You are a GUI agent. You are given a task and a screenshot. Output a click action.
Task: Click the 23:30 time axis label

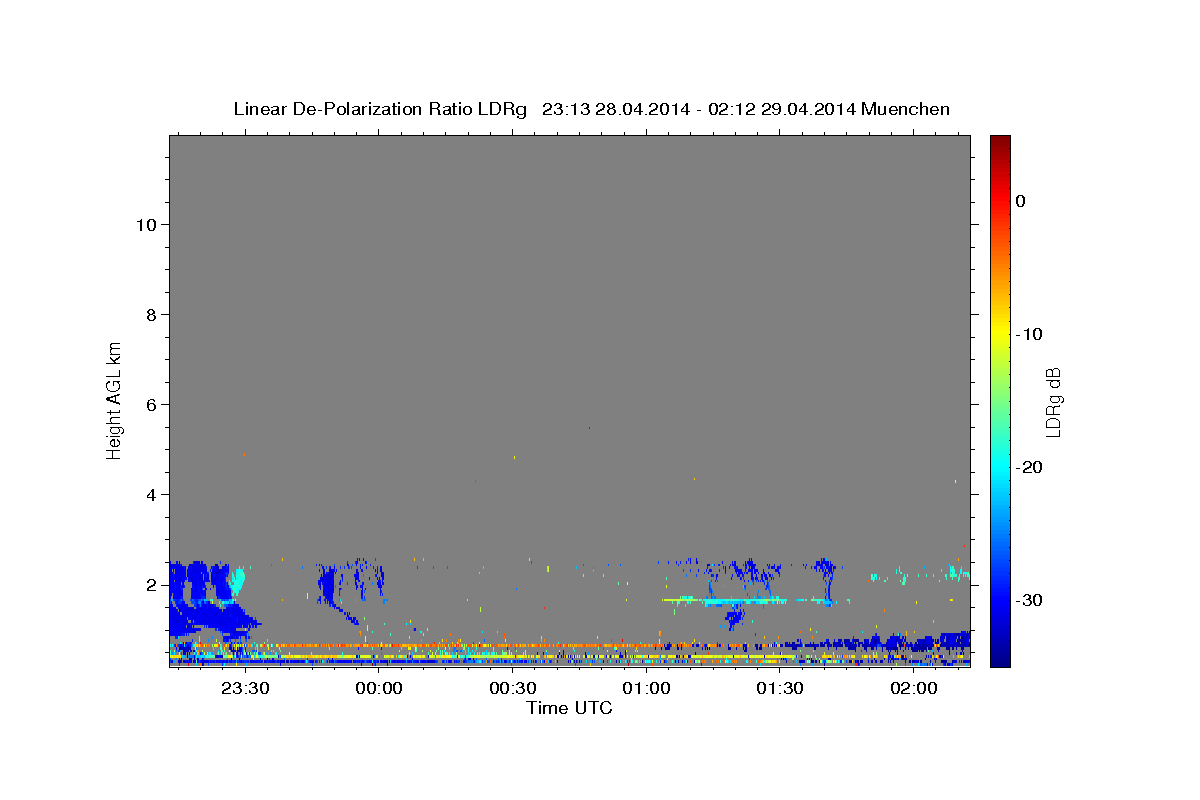pyautogui.click(x=245, y=688)
